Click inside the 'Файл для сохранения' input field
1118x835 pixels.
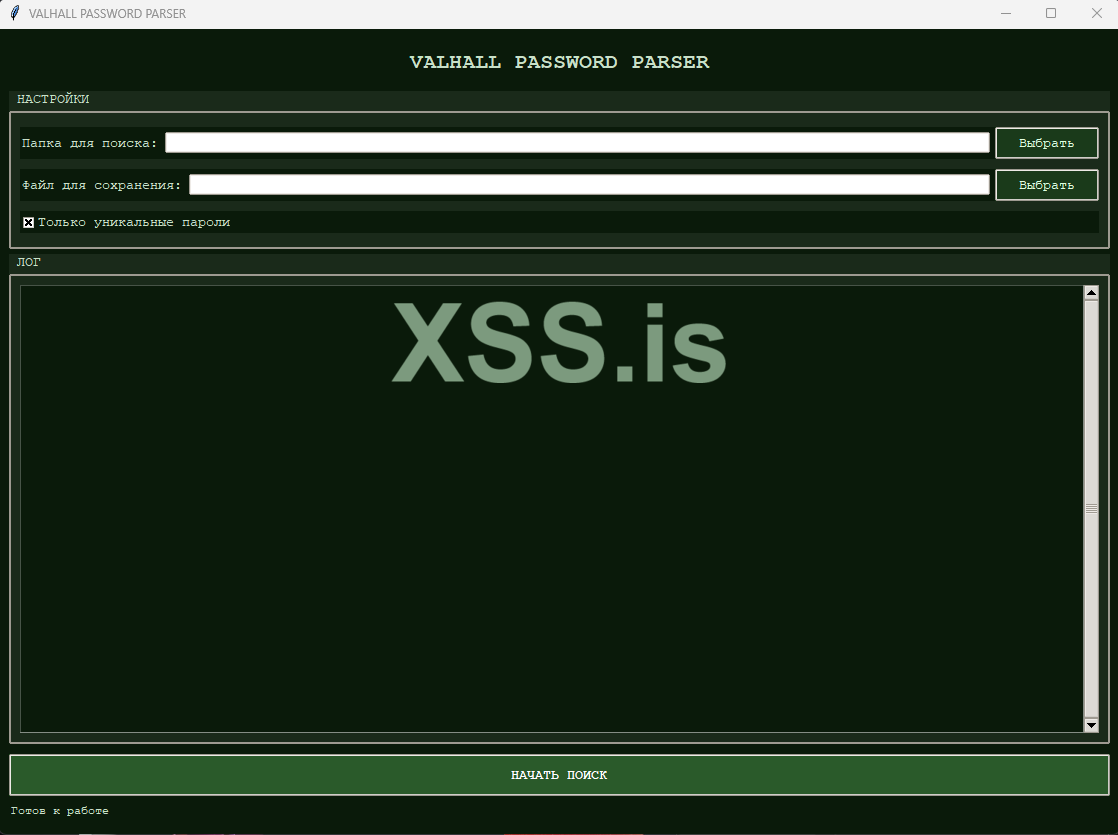tap(588, 184)
